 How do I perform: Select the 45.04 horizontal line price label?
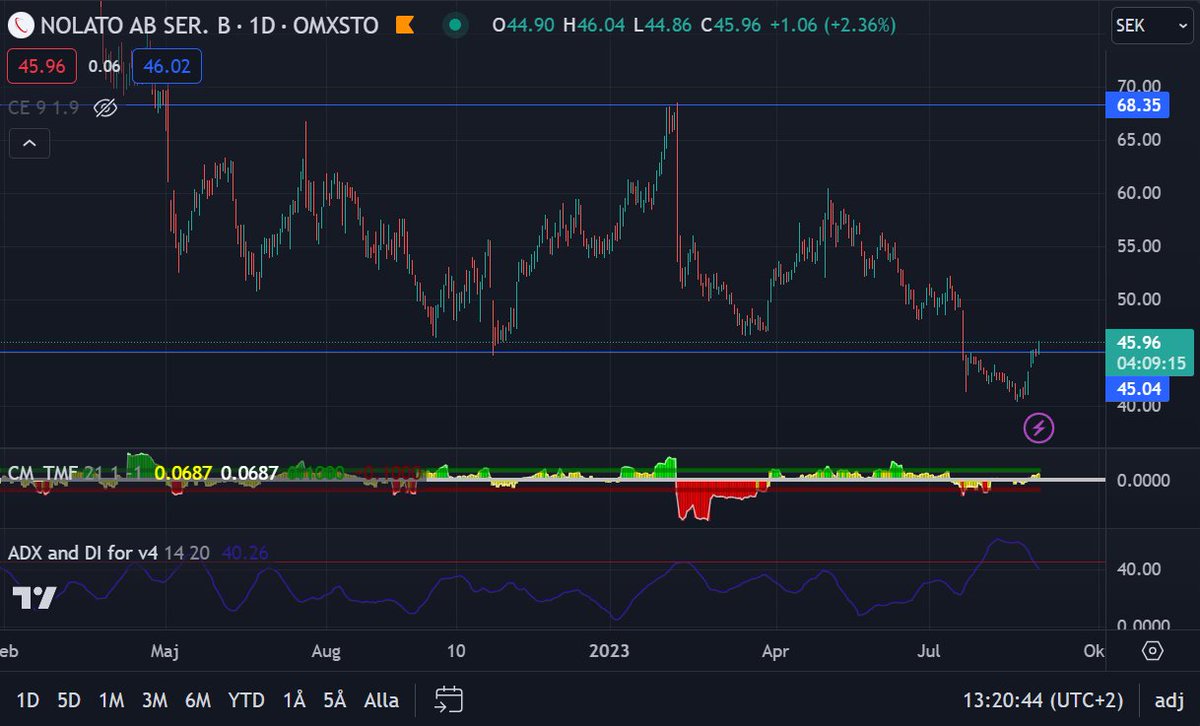(1137, 388)
